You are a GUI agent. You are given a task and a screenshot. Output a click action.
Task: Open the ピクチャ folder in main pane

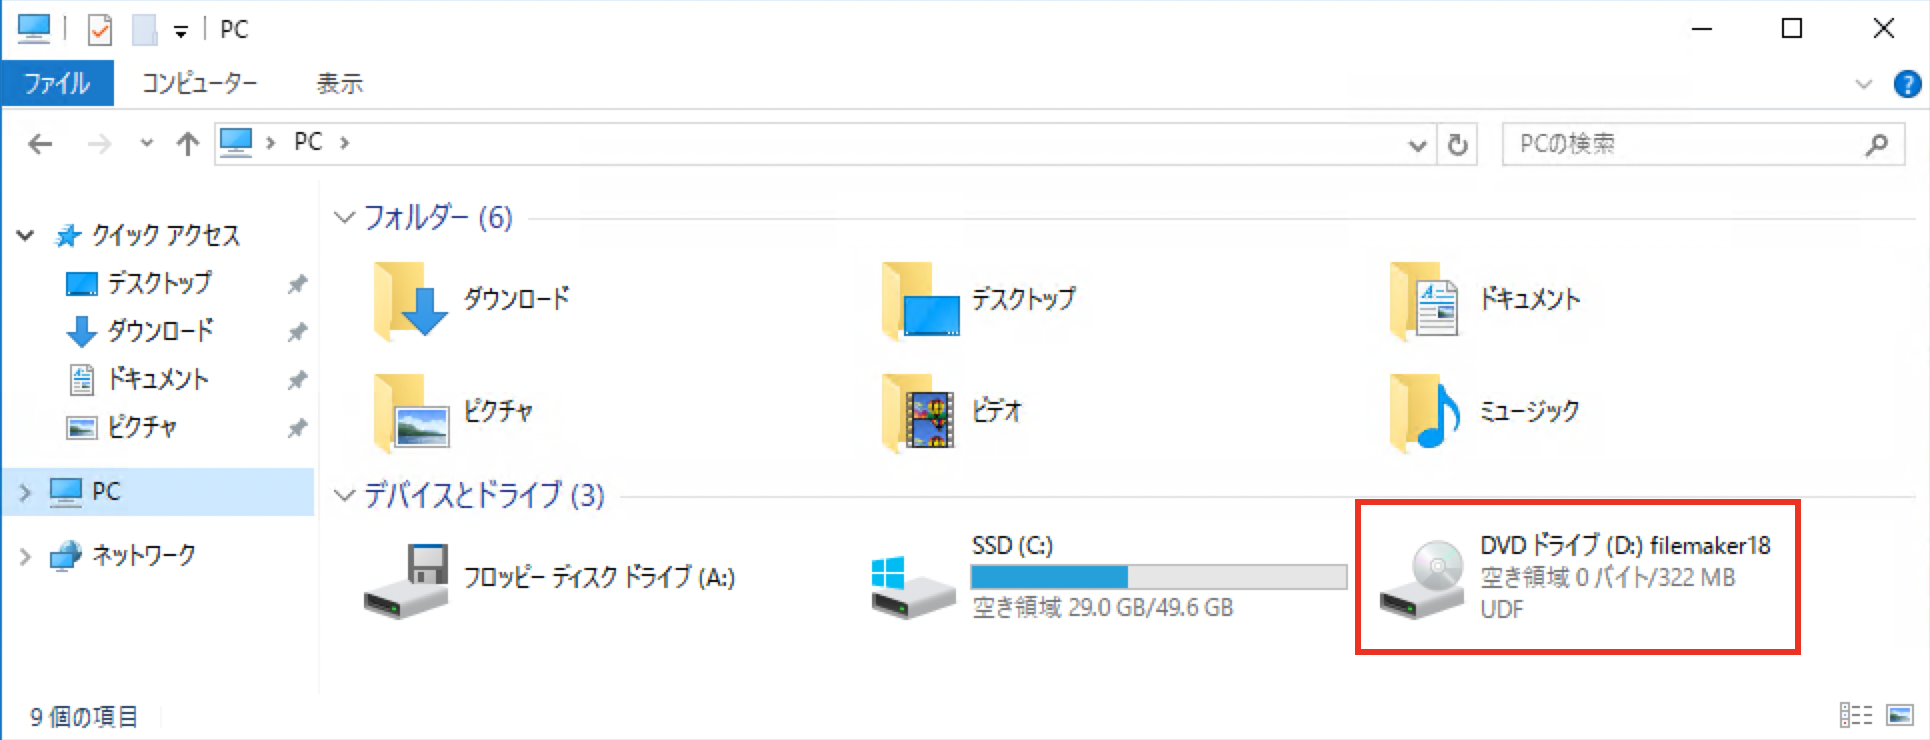(x=454, y=411)
